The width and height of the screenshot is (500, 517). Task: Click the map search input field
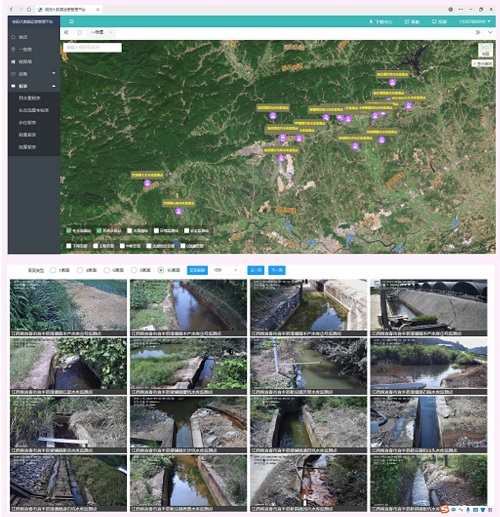click(x=92, y=48)
